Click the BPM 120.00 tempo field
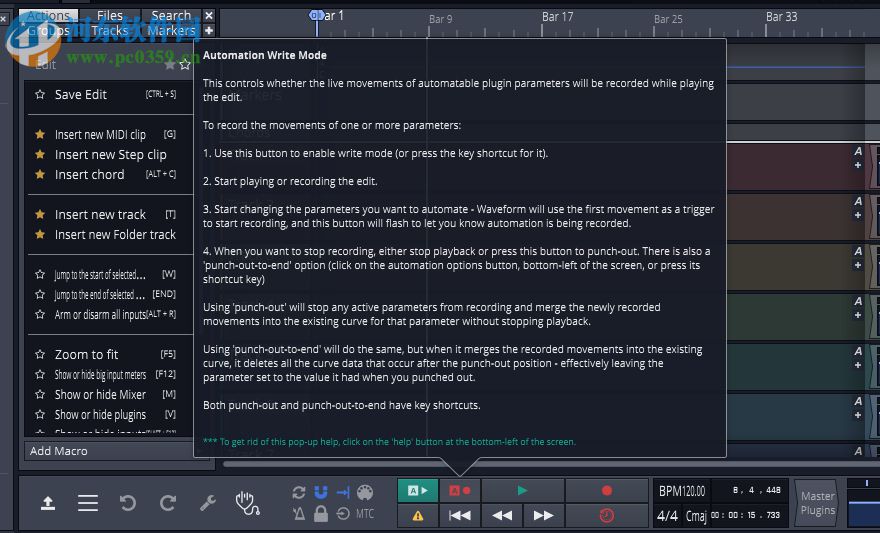The height and width of the screenshot is (533, 880). click(682, 491)
